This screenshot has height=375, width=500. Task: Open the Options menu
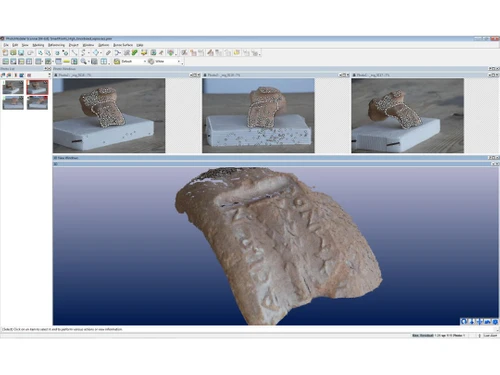click(x=104, y=45)
